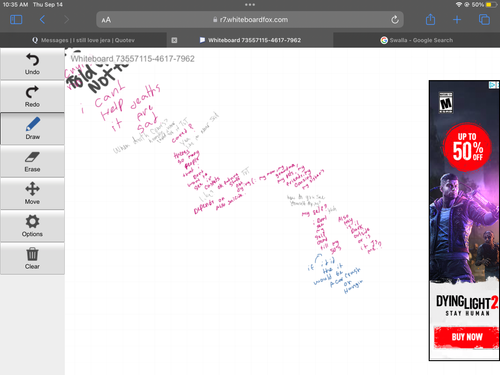Go back with Safari back arrow
Viewport: 500px width, 375px height.
[x=42, y=20]
